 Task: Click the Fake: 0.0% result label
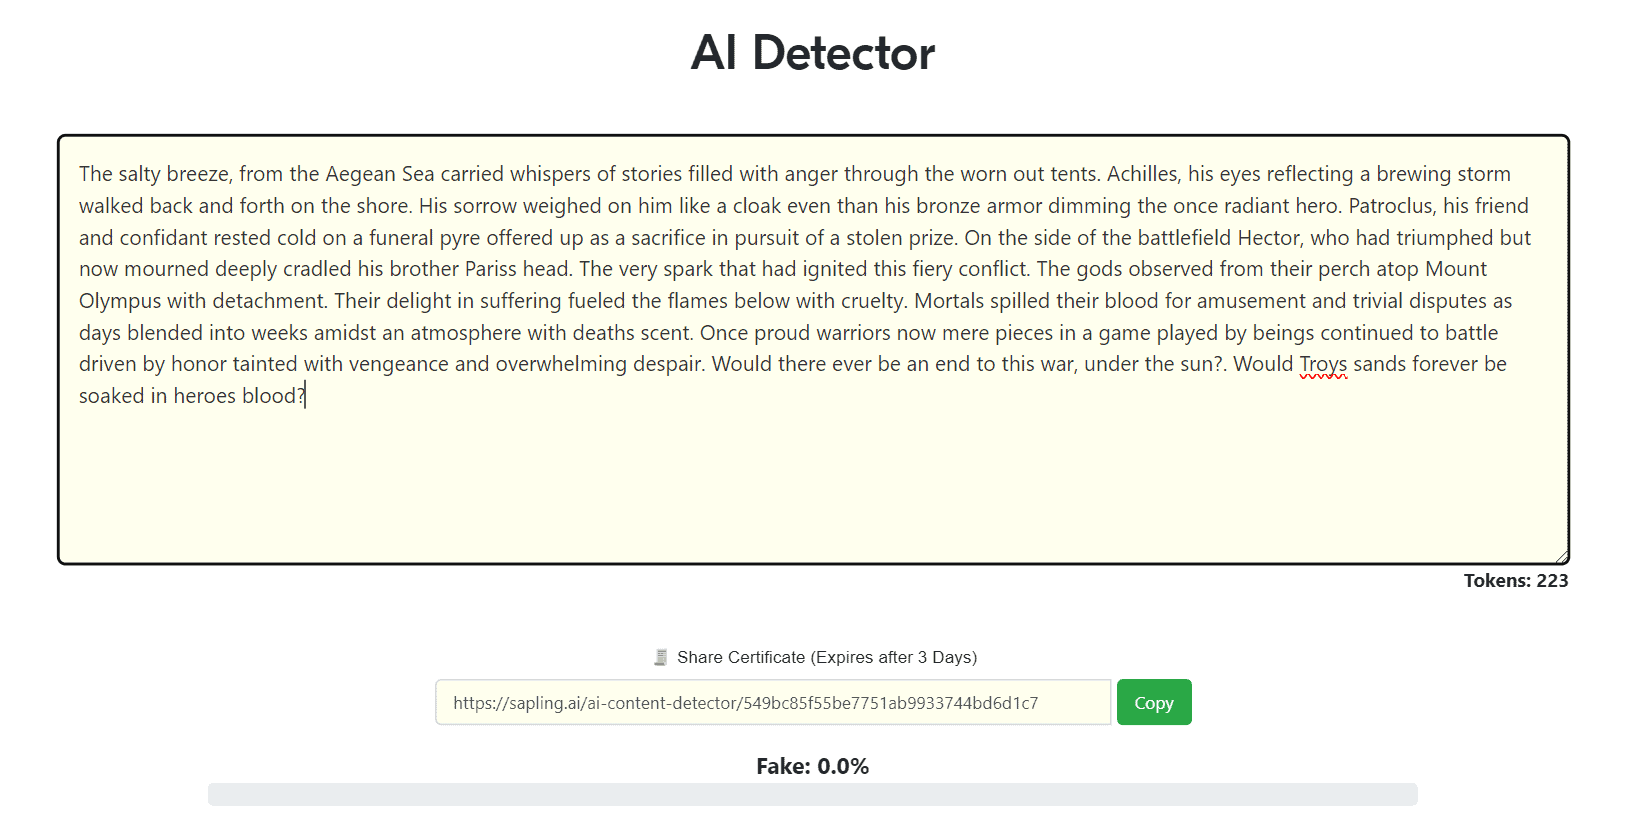coord(812,767)
